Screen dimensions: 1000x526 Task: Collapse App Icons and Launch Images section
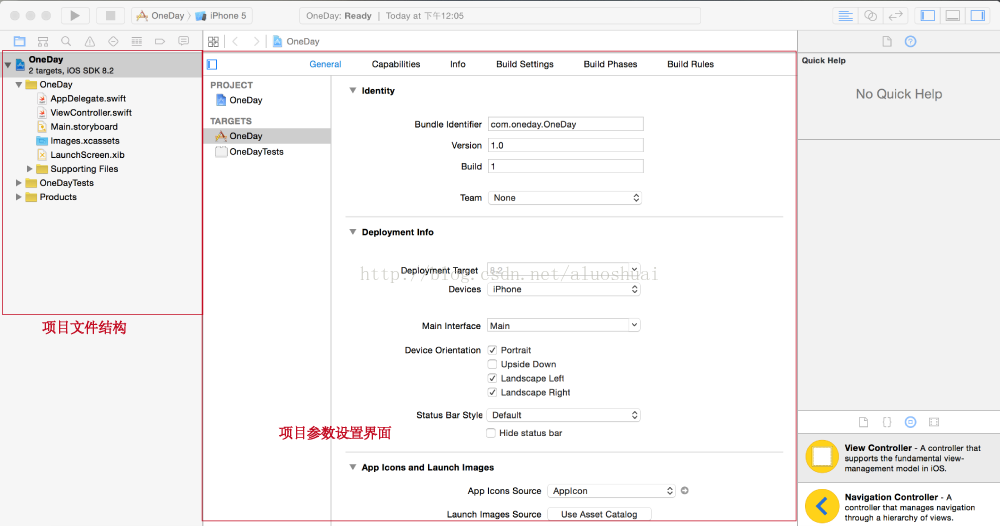(x=353, y=467)
